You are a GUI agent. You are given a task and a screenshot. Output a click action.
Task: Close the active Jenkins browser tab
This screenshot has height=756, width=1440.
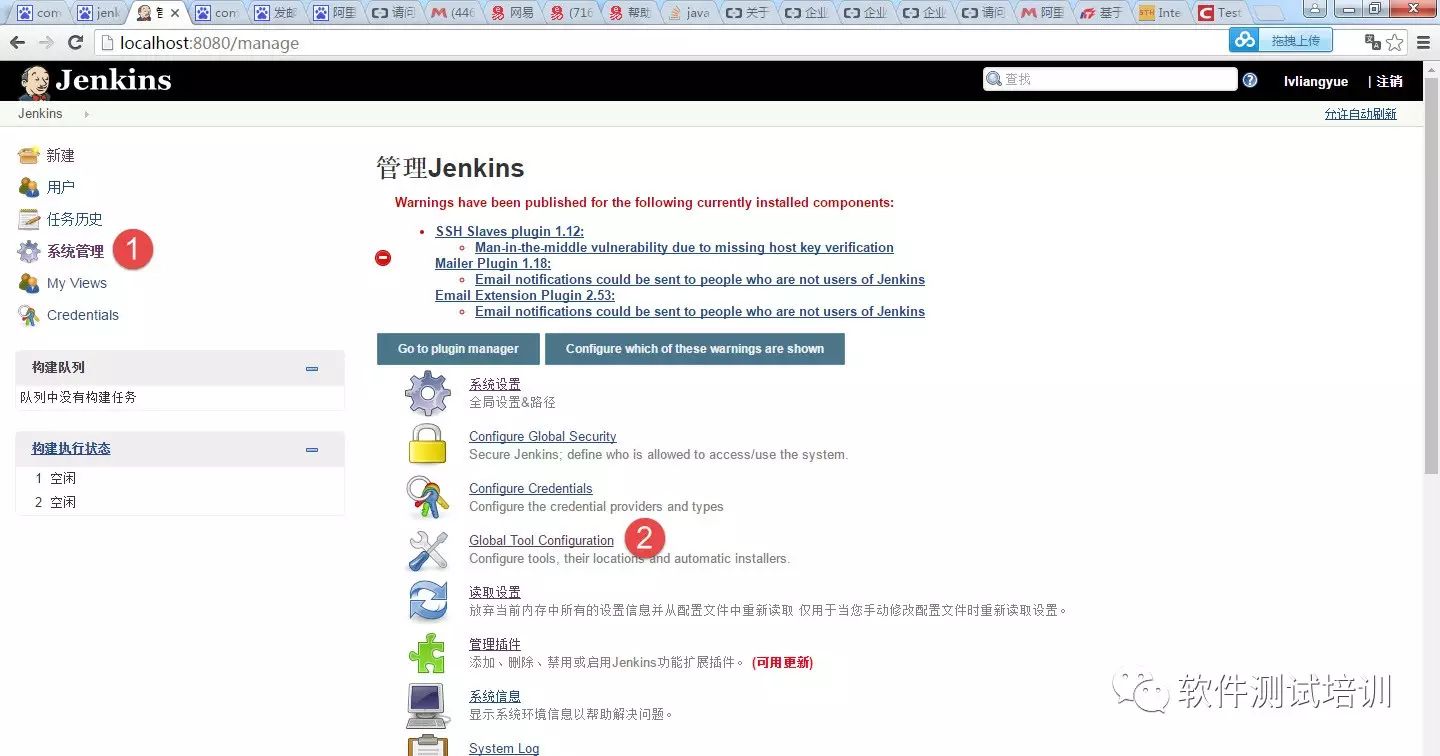click(x=177, y=13)
